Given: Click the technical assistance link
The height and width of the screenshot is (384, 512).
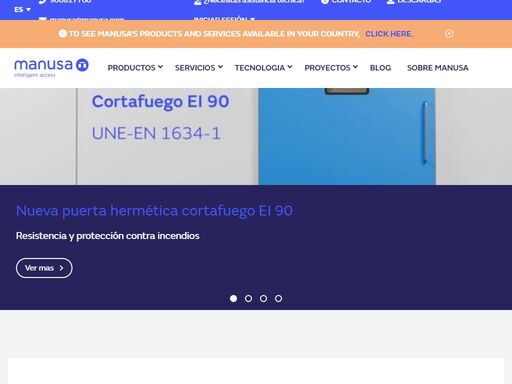Looking at the screenshot, I should (x=249, y=2).
